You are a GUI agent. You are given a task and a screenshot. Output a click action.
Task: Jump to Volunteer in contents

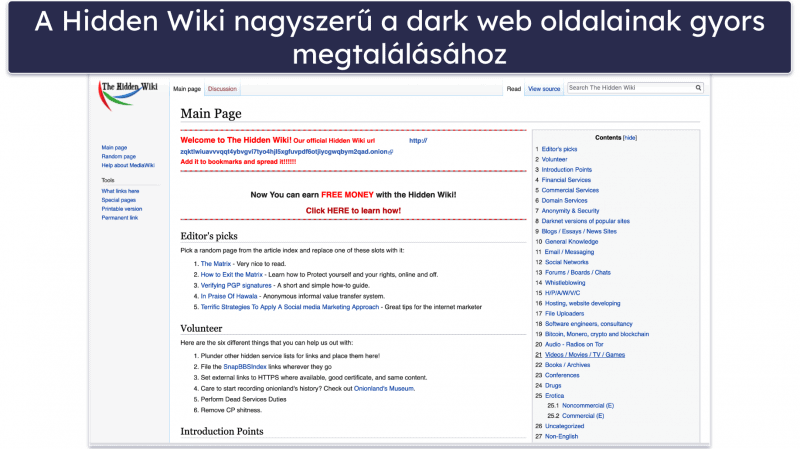point(554,159)
